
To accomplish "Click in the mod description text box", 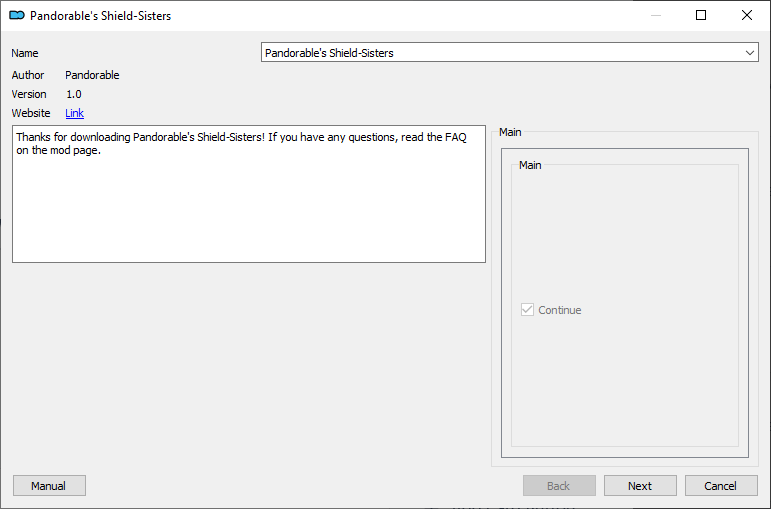I will pyautogui.click(x=249, y=194).
